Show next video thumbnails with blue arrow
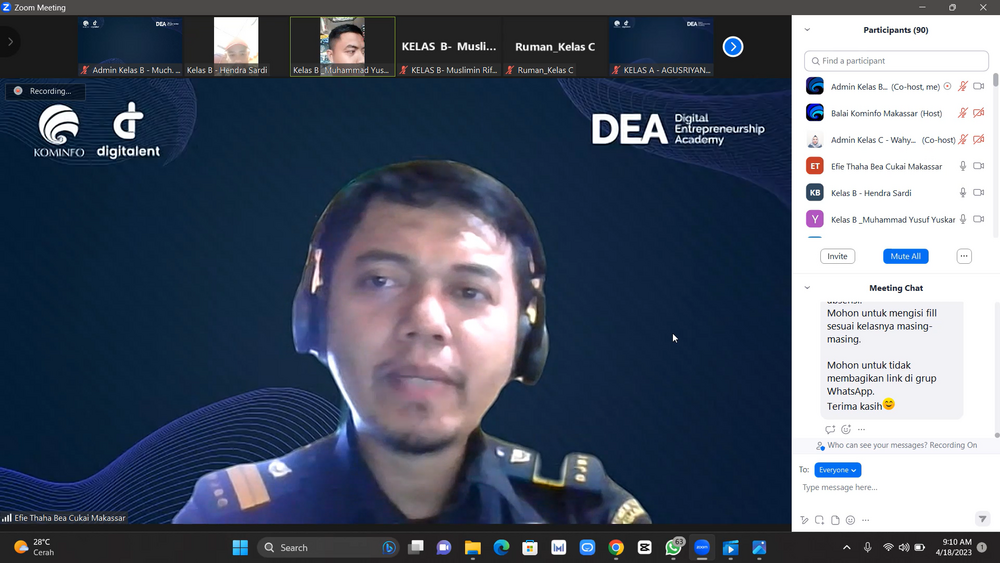Image resolution: width=1000 pixels, height=563 pixels. [x=733, y=46]
